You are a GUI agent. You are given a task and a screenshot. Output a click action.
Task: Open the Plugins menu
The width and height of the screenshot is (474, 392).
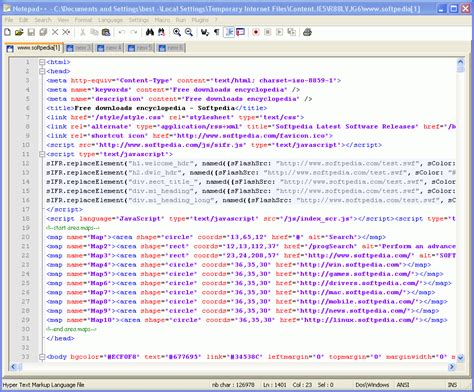[x=200, y=20]
